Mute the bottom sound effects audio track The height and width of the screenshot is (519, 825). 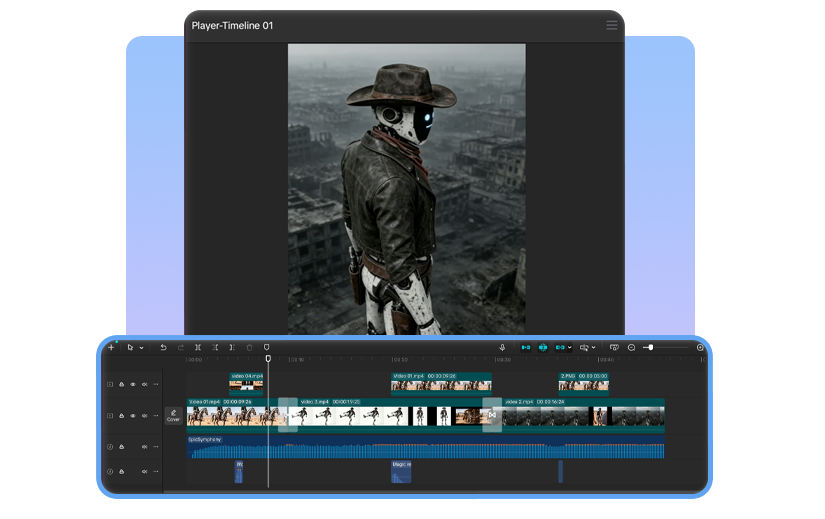click(144, 472)
